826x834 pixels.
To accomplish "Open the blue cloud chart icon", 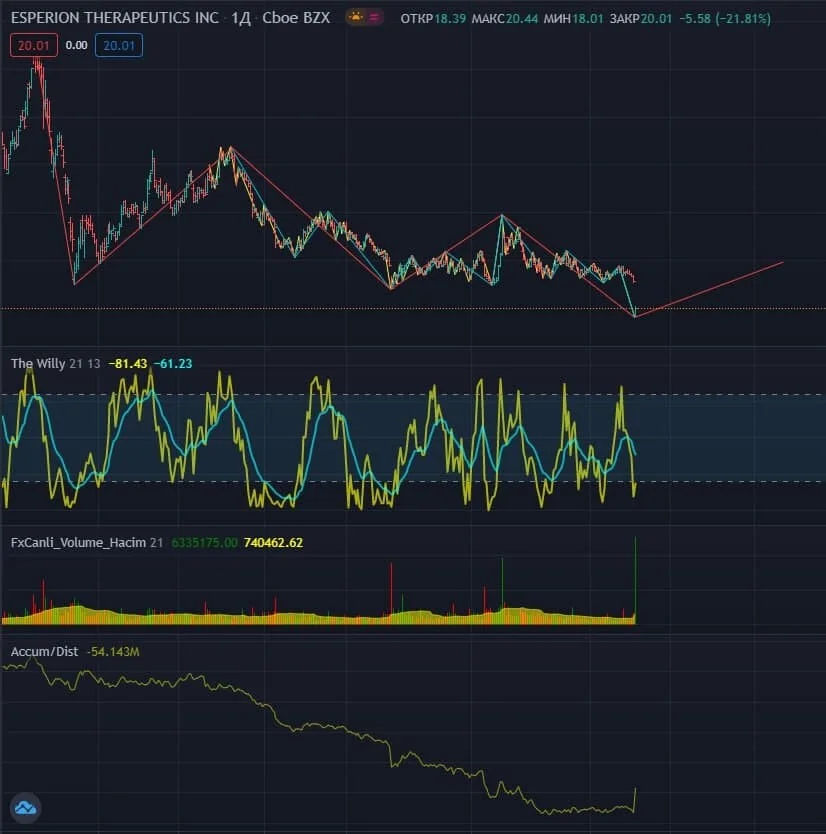I will (x=25, y=808).
